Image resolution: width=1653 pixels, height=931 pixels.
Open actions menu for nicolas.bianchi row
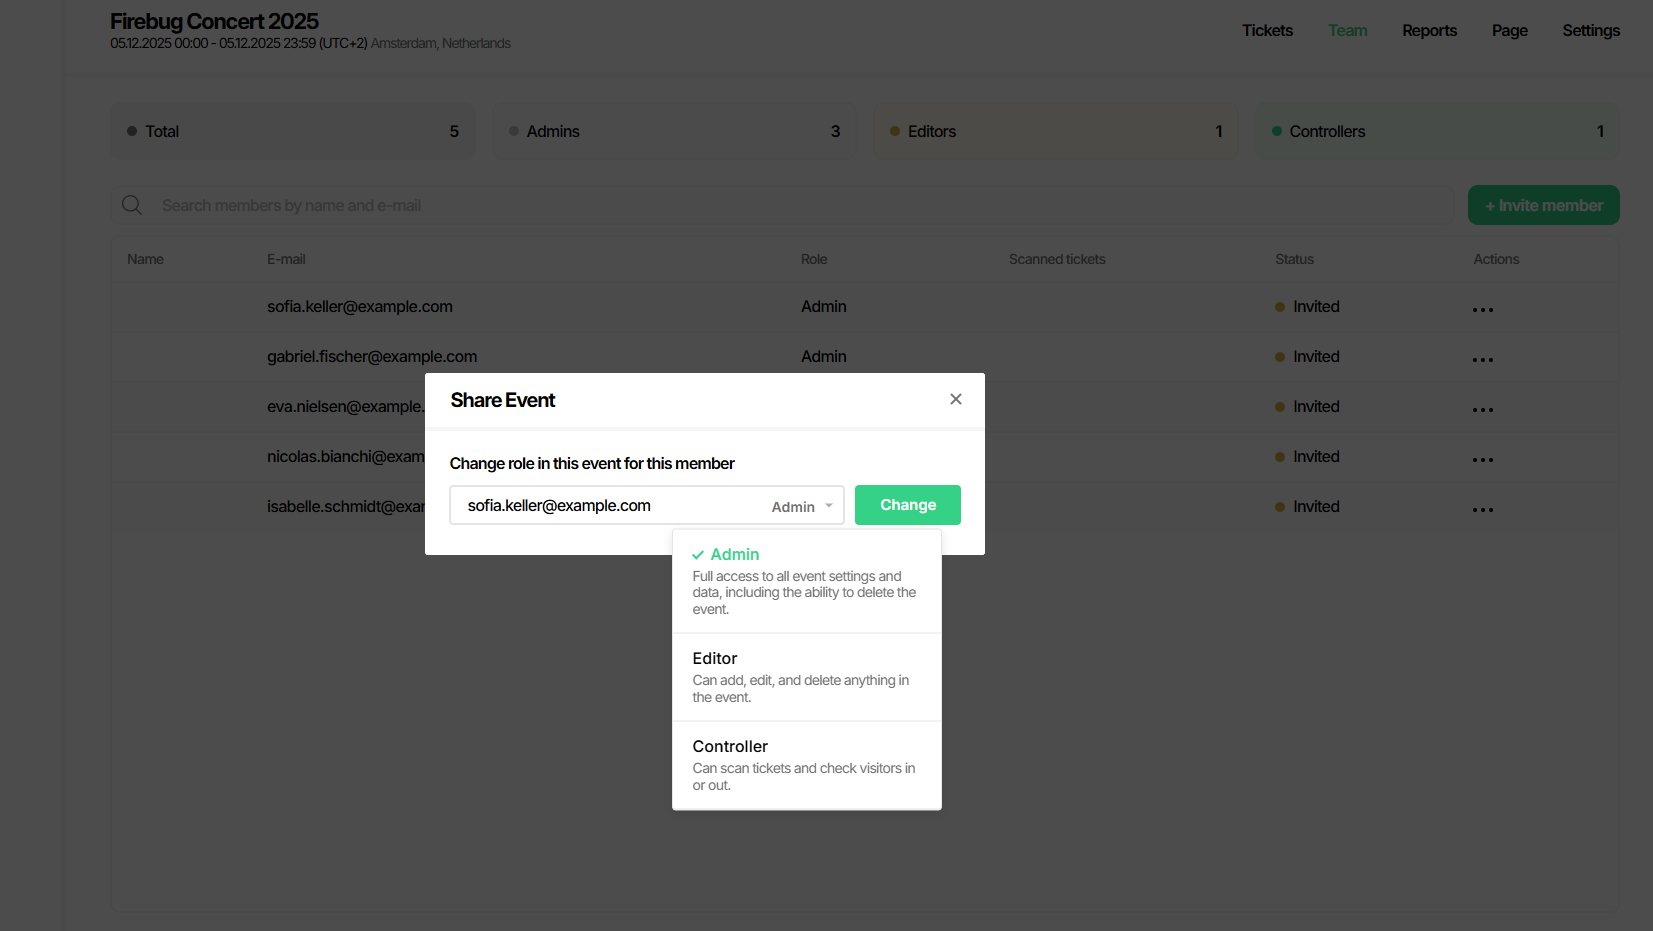[1483, 457]
